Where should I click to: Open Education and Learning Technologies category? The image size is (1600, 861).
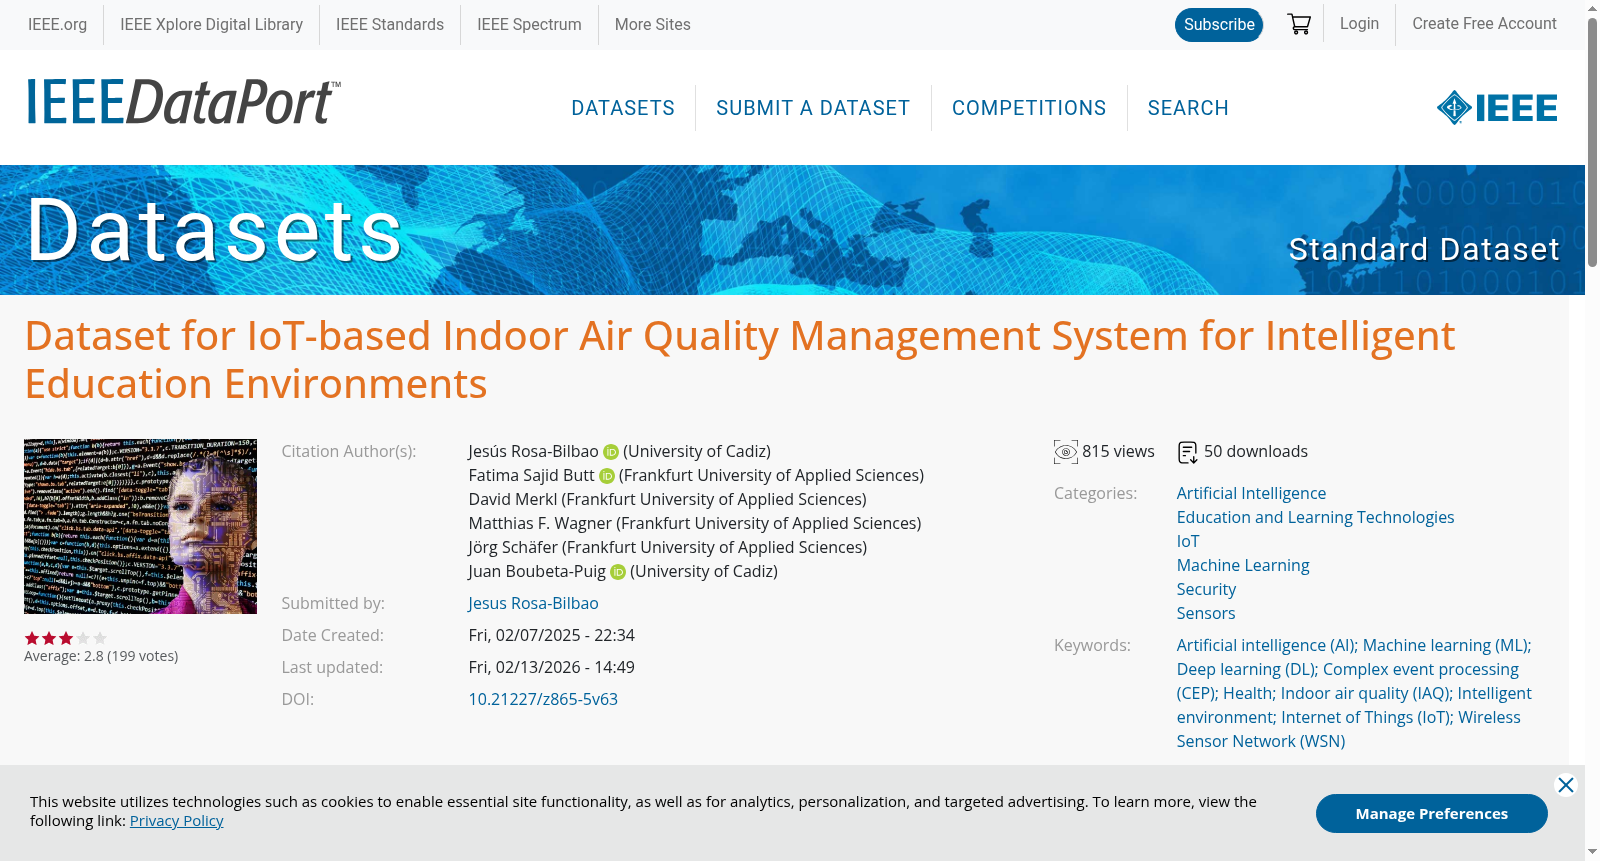click(x=1315, y=518)
